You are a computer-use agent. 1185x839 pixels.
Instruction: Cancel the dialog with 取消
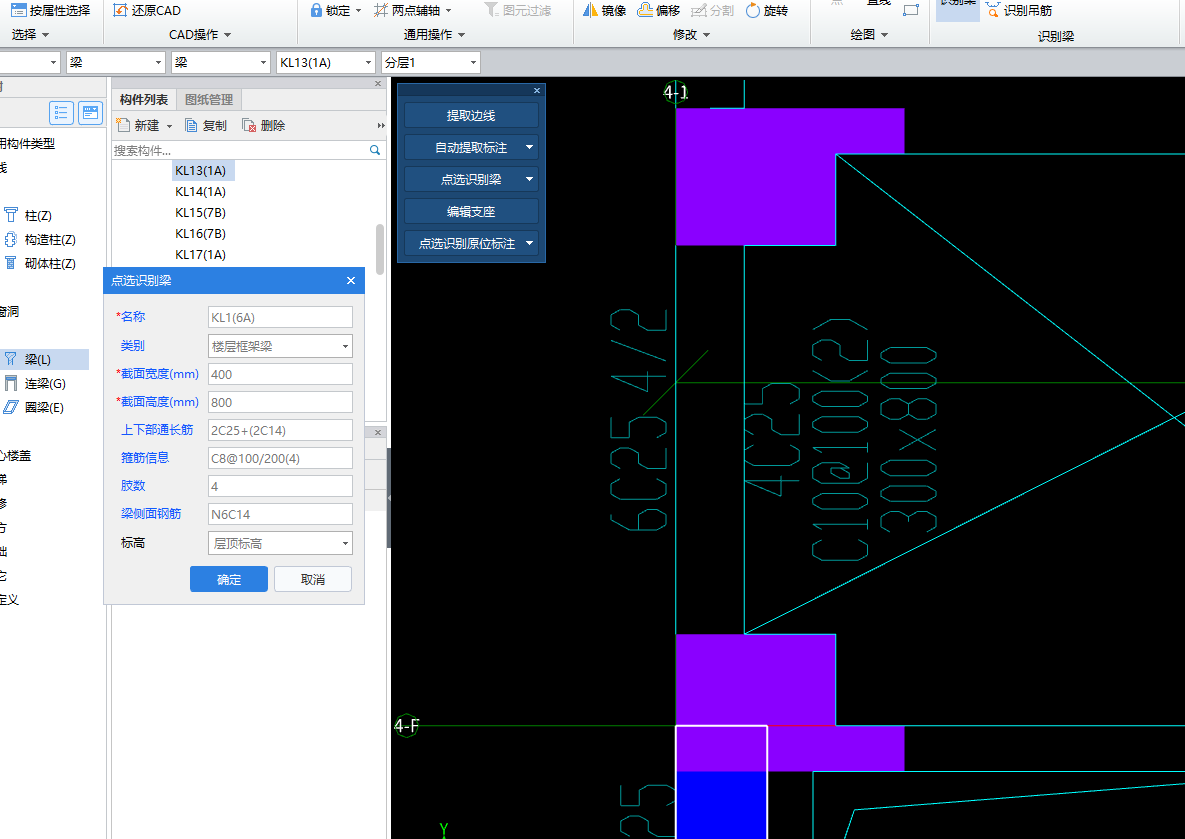coord(313,579)
